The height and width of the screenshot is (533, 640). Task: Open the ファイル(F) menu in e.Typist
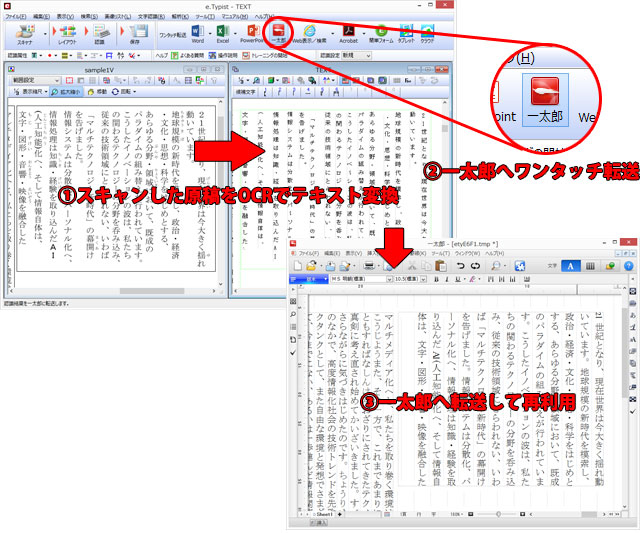pyautogui.click(x=16, y=16)
